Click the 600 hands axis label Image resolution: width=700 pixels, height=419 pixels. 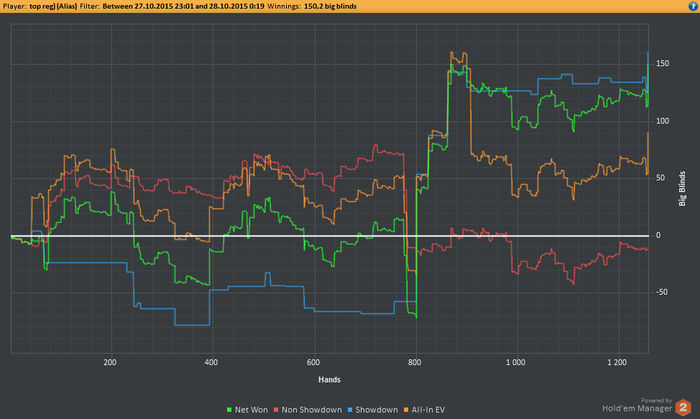(x=313, y=362)
